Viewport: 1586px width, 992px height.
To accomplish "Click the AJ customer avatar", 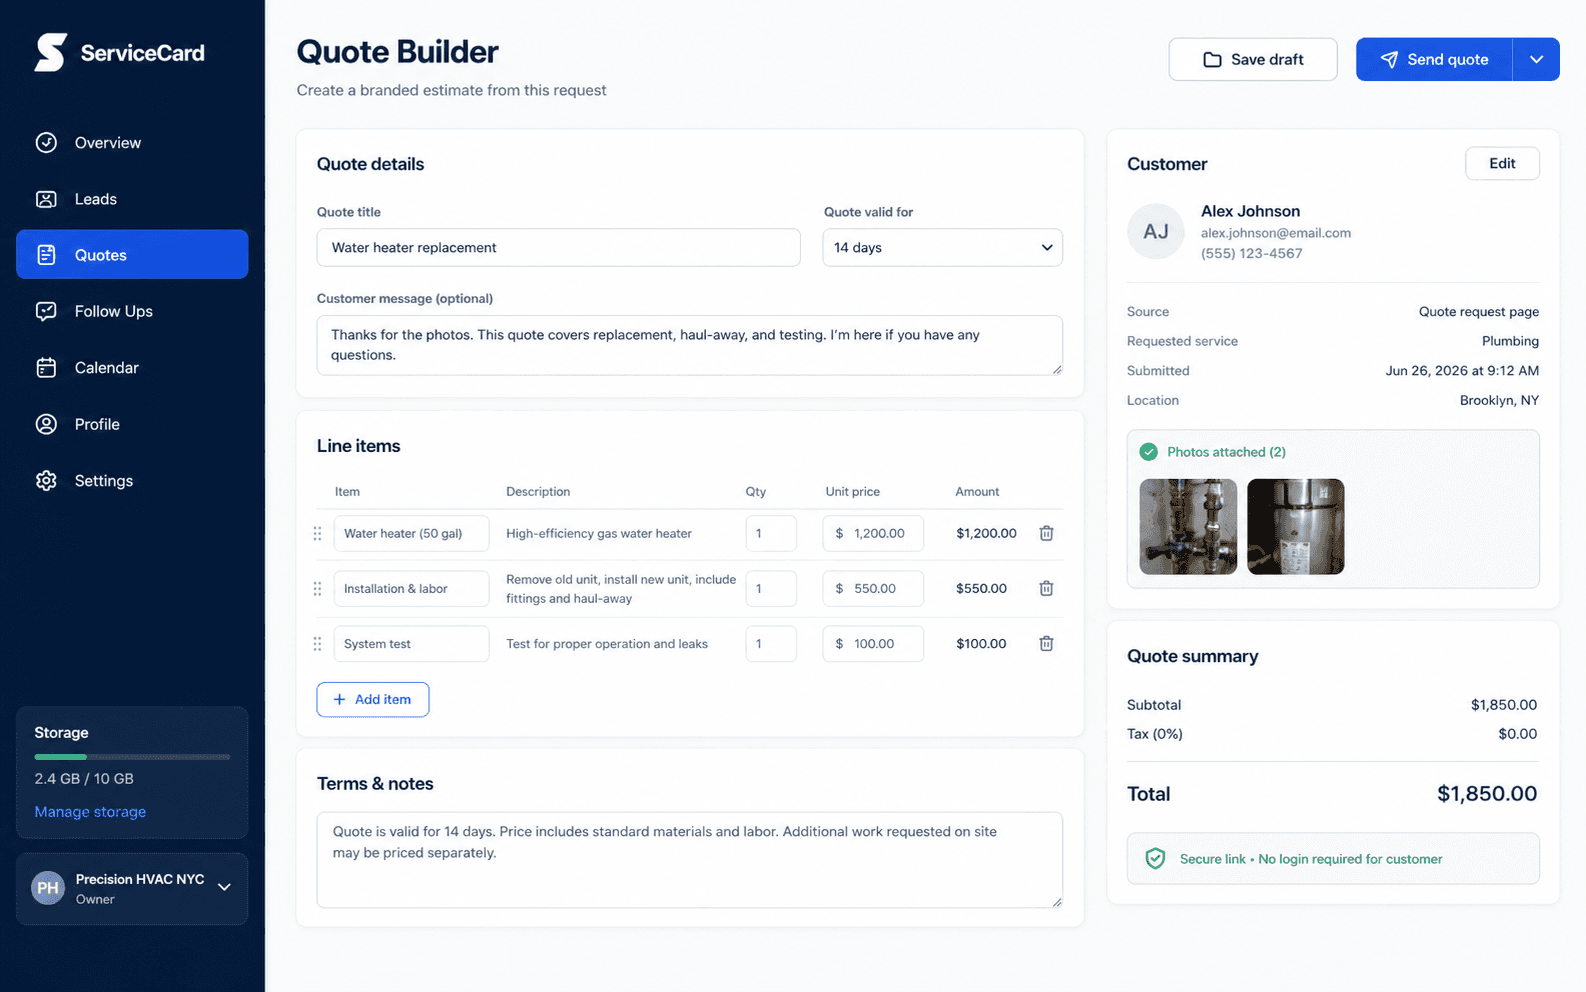I will 1156,231.
